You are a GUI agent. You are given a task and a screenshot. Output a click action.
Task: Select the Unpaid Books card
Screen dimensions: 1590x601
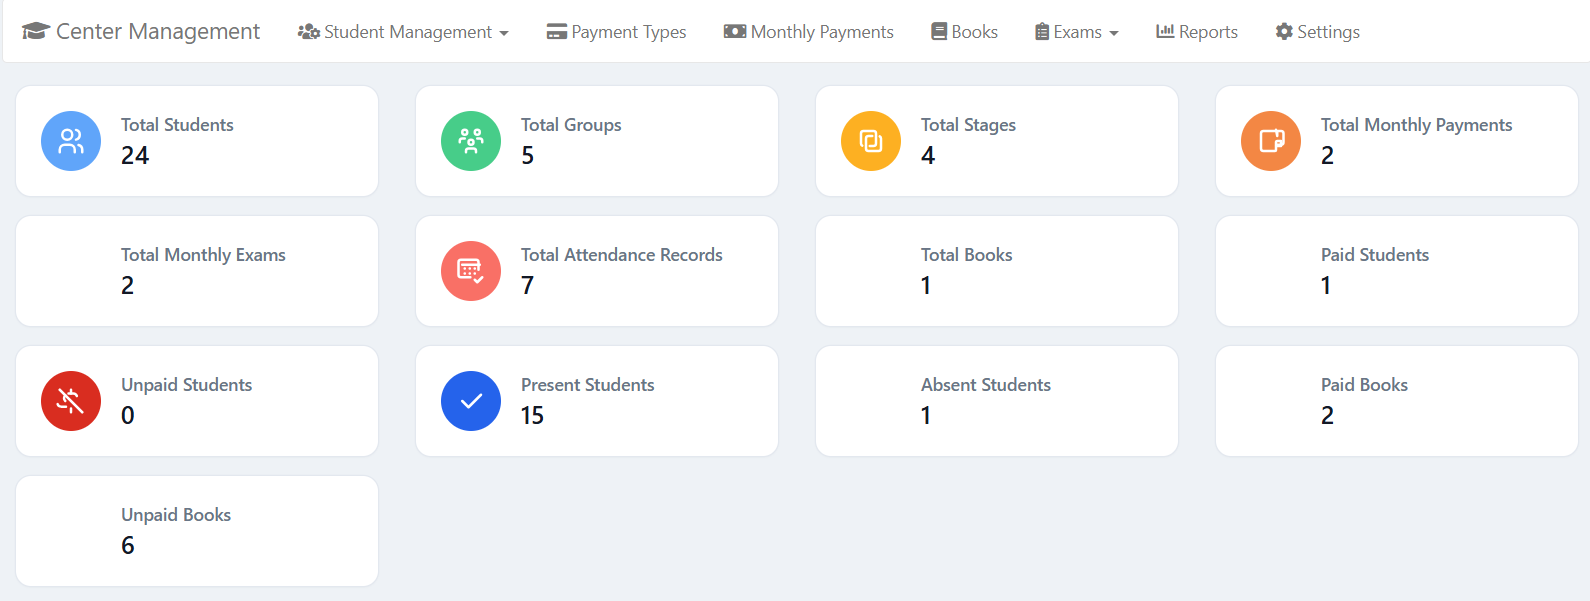197,531
